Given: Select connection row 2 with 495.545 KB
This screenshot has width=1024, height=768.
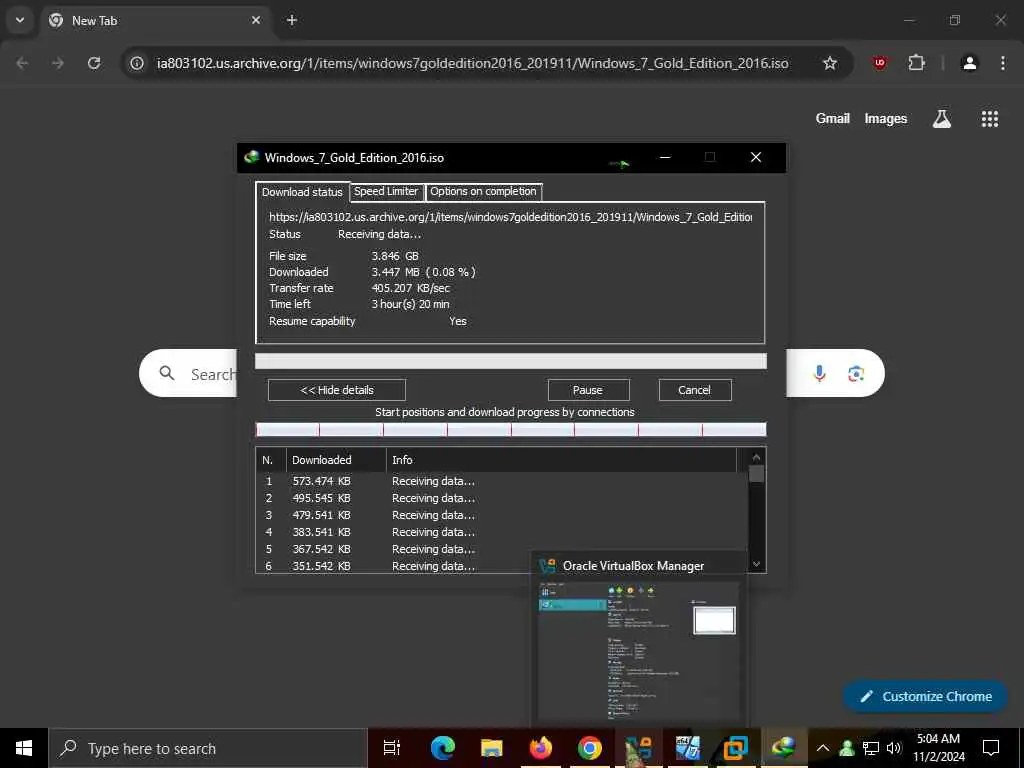Looking at the screenshot, I should [x=502, y=498].
